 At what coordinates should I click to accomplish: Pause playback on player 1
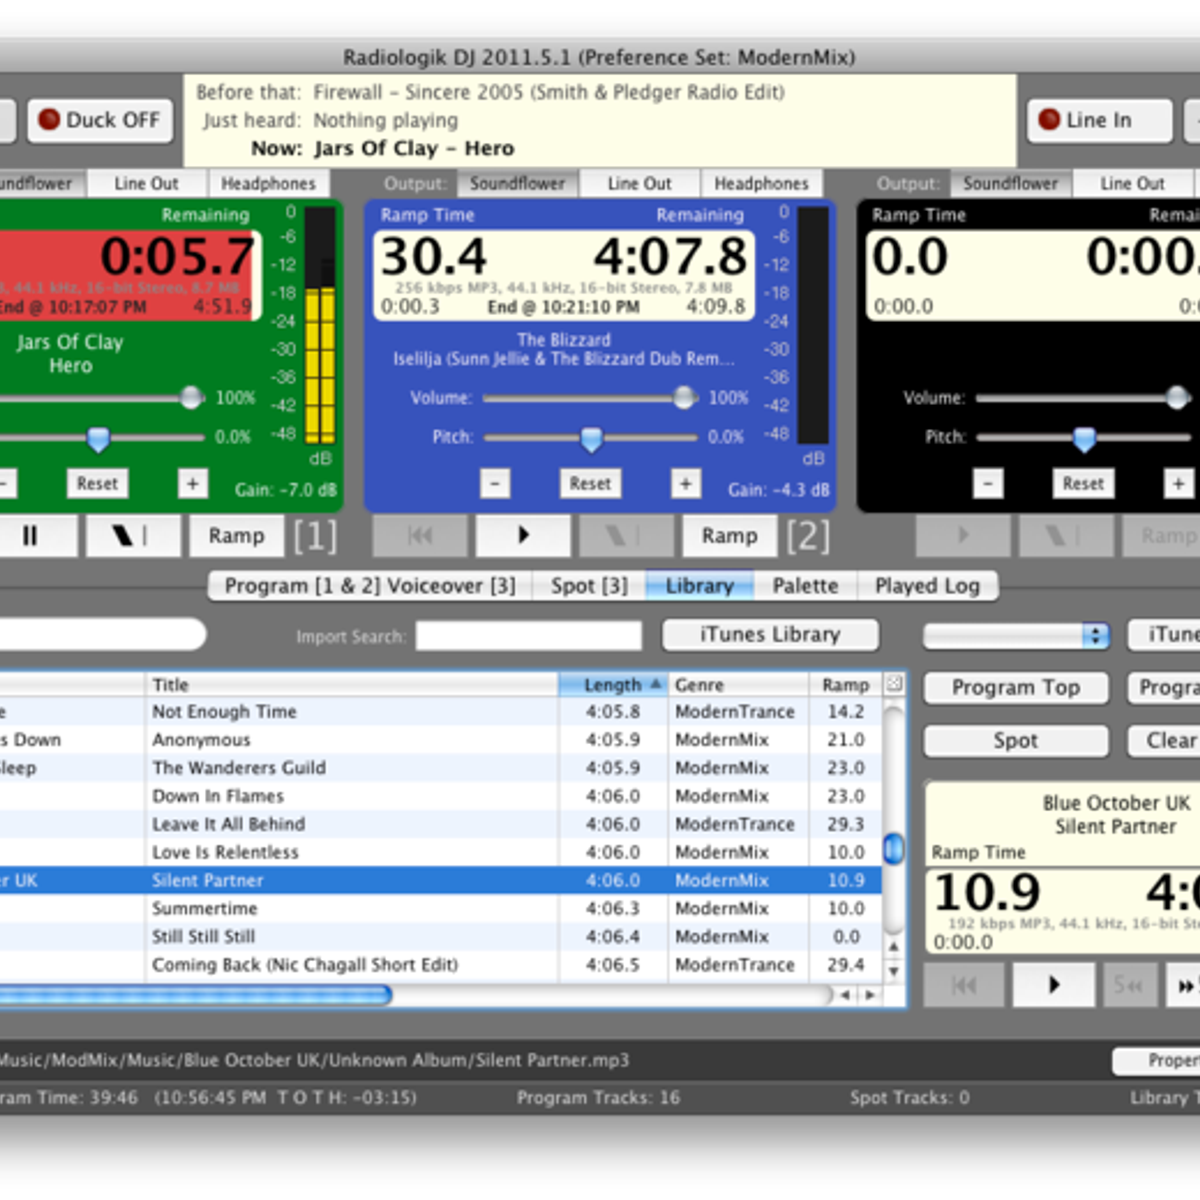30,536
